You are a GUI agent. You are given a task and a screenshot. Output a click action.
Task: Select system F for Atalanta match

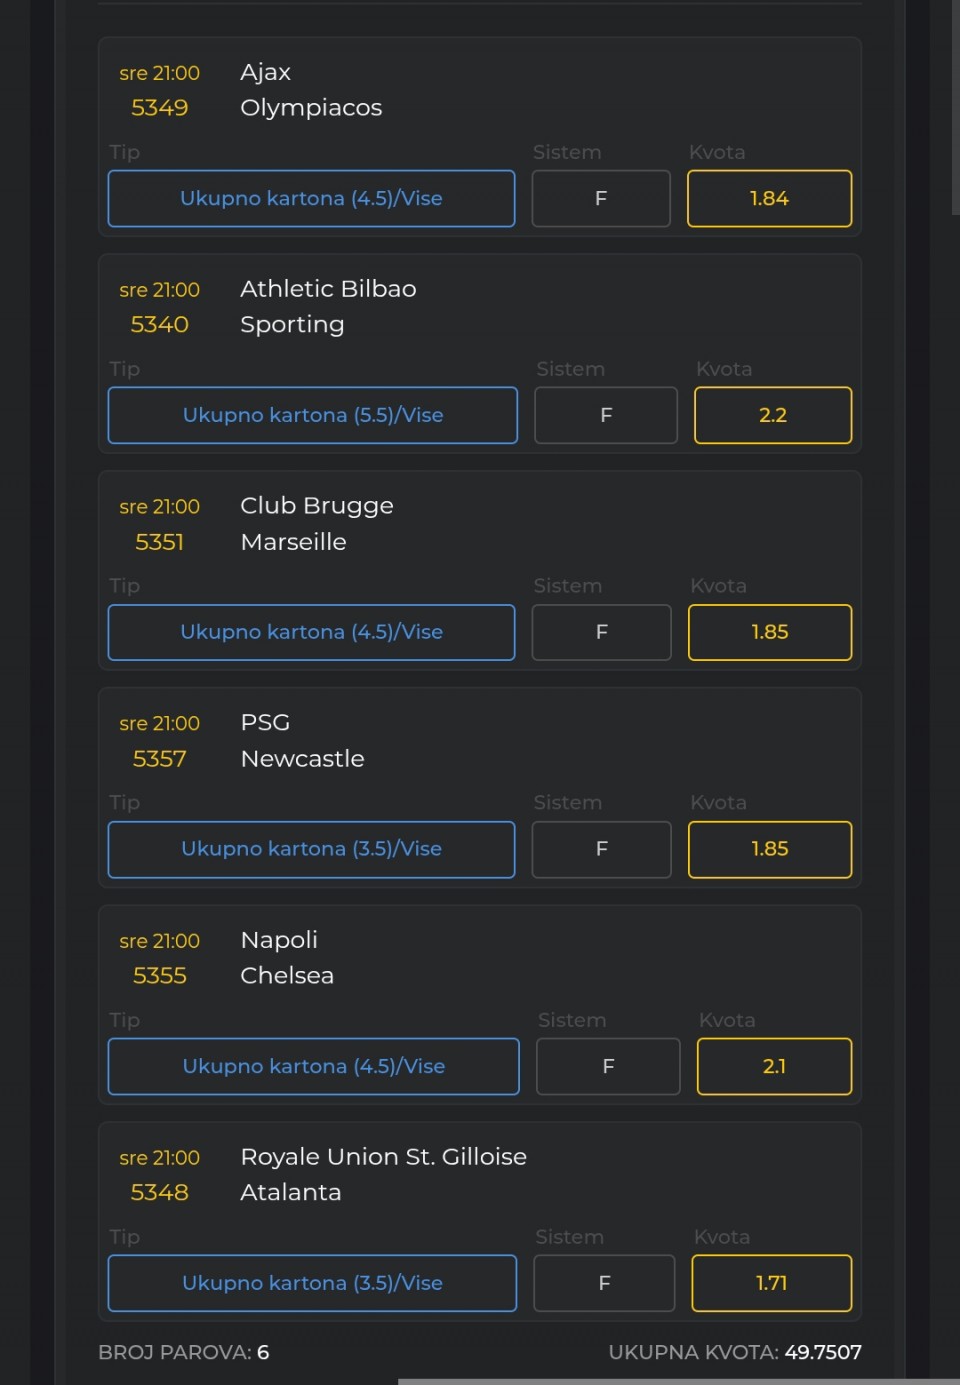(x=604, y=1283)
